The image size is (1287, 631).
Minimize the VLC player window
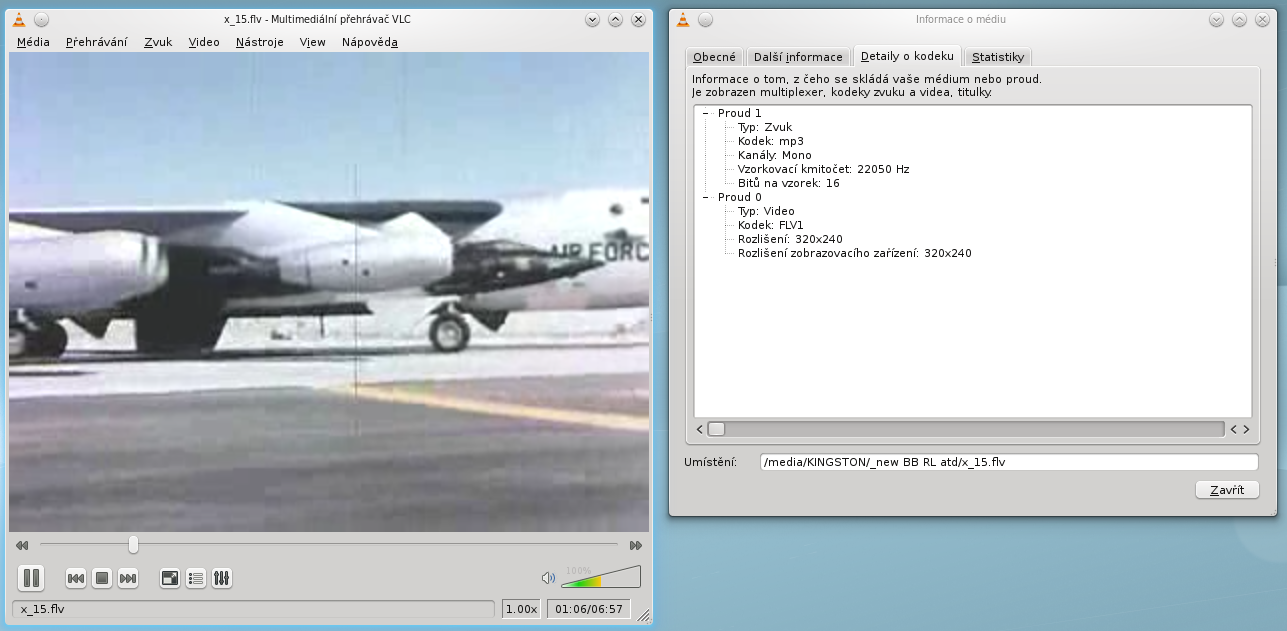coord(593,19)
